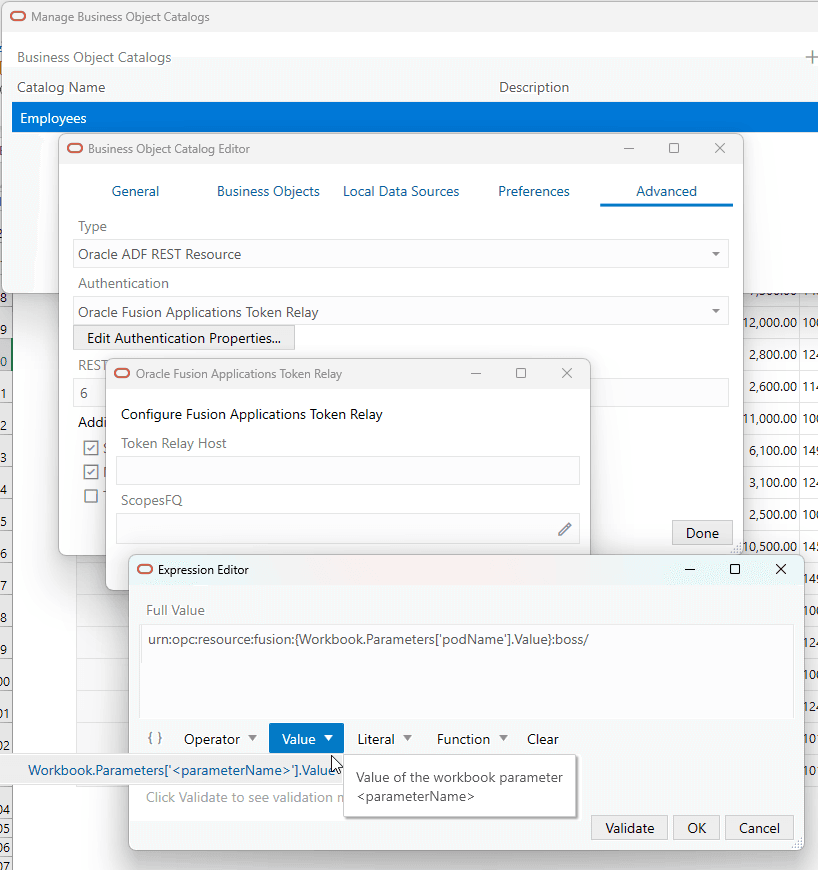Add a new Business Object Catalog via plus icon

[x=811, y=57]
